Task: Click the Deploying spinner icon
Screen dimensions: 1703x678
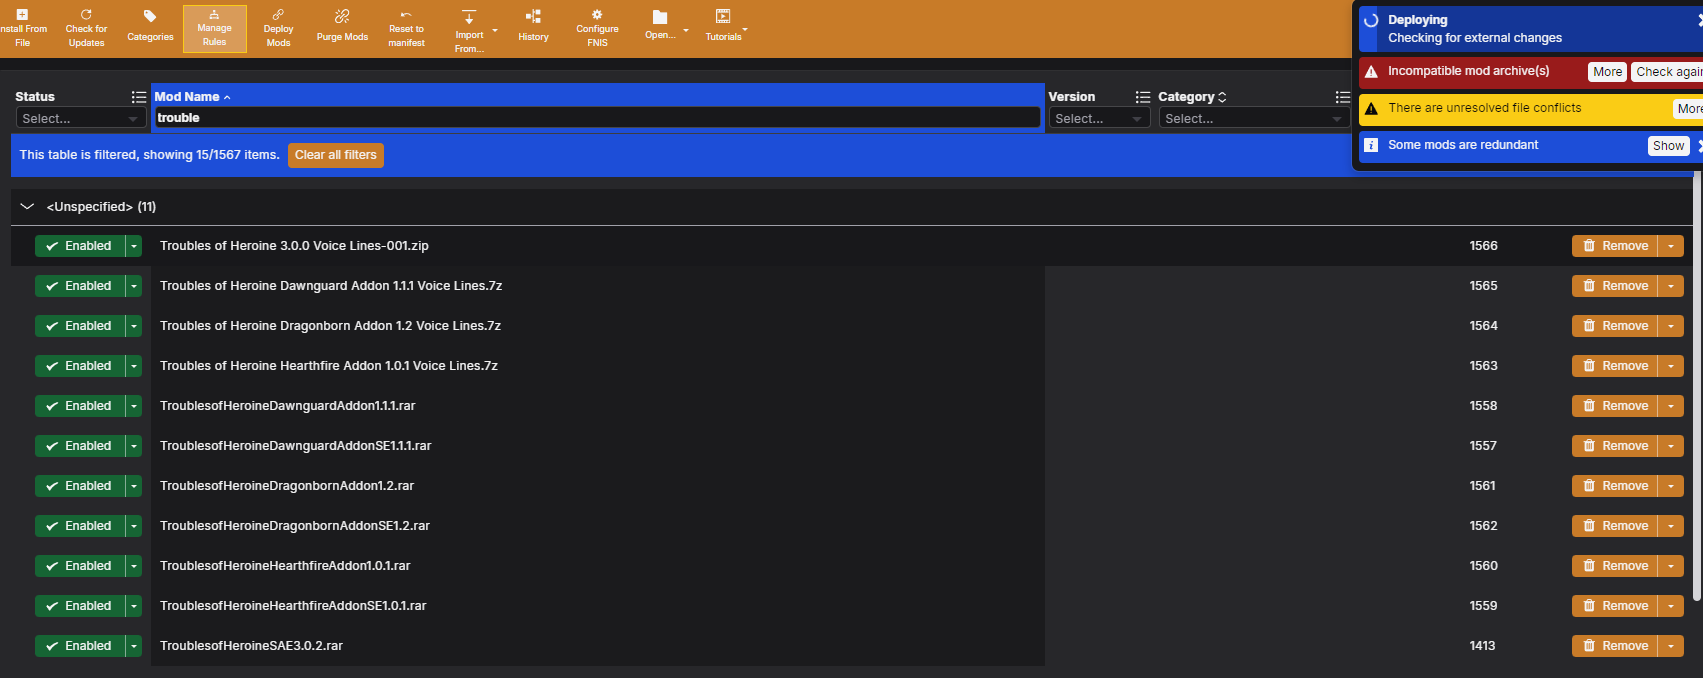Action: [1371, 20]
